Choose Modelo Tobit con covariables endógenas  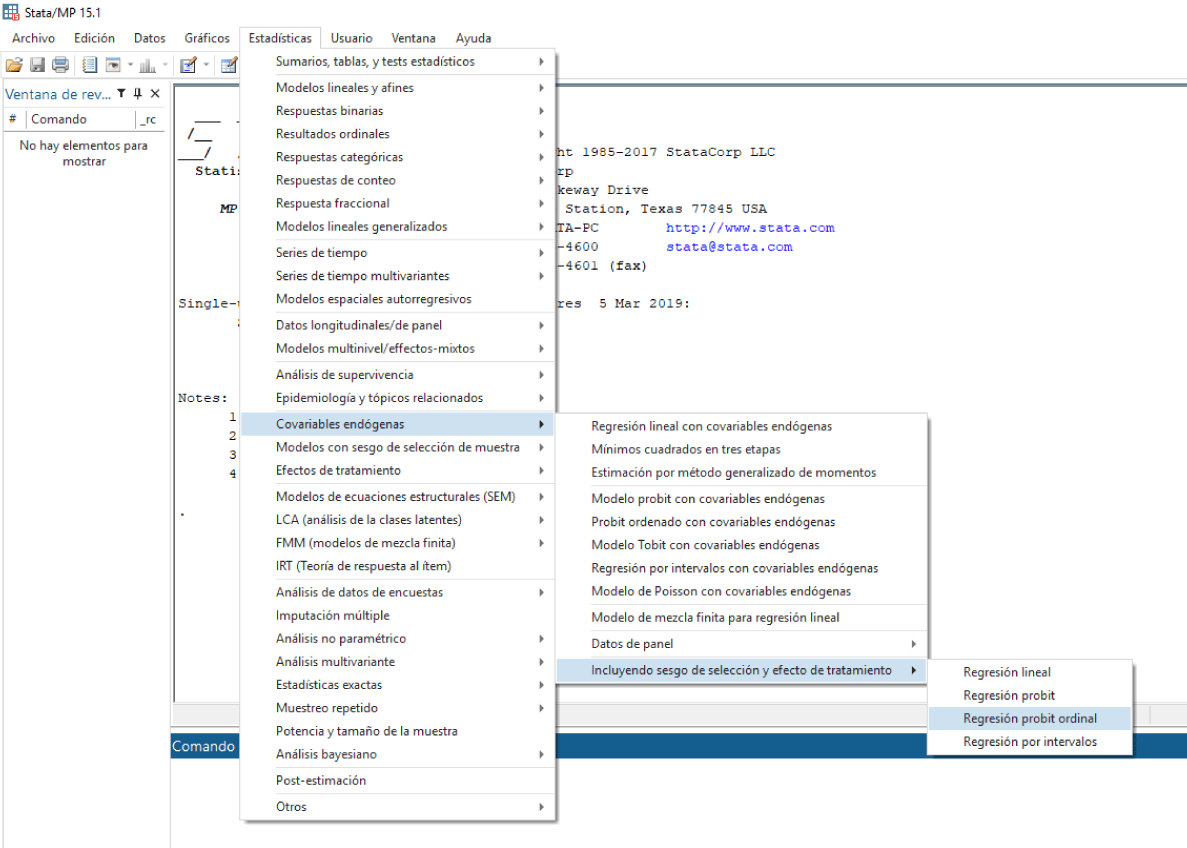coord(742,545)
